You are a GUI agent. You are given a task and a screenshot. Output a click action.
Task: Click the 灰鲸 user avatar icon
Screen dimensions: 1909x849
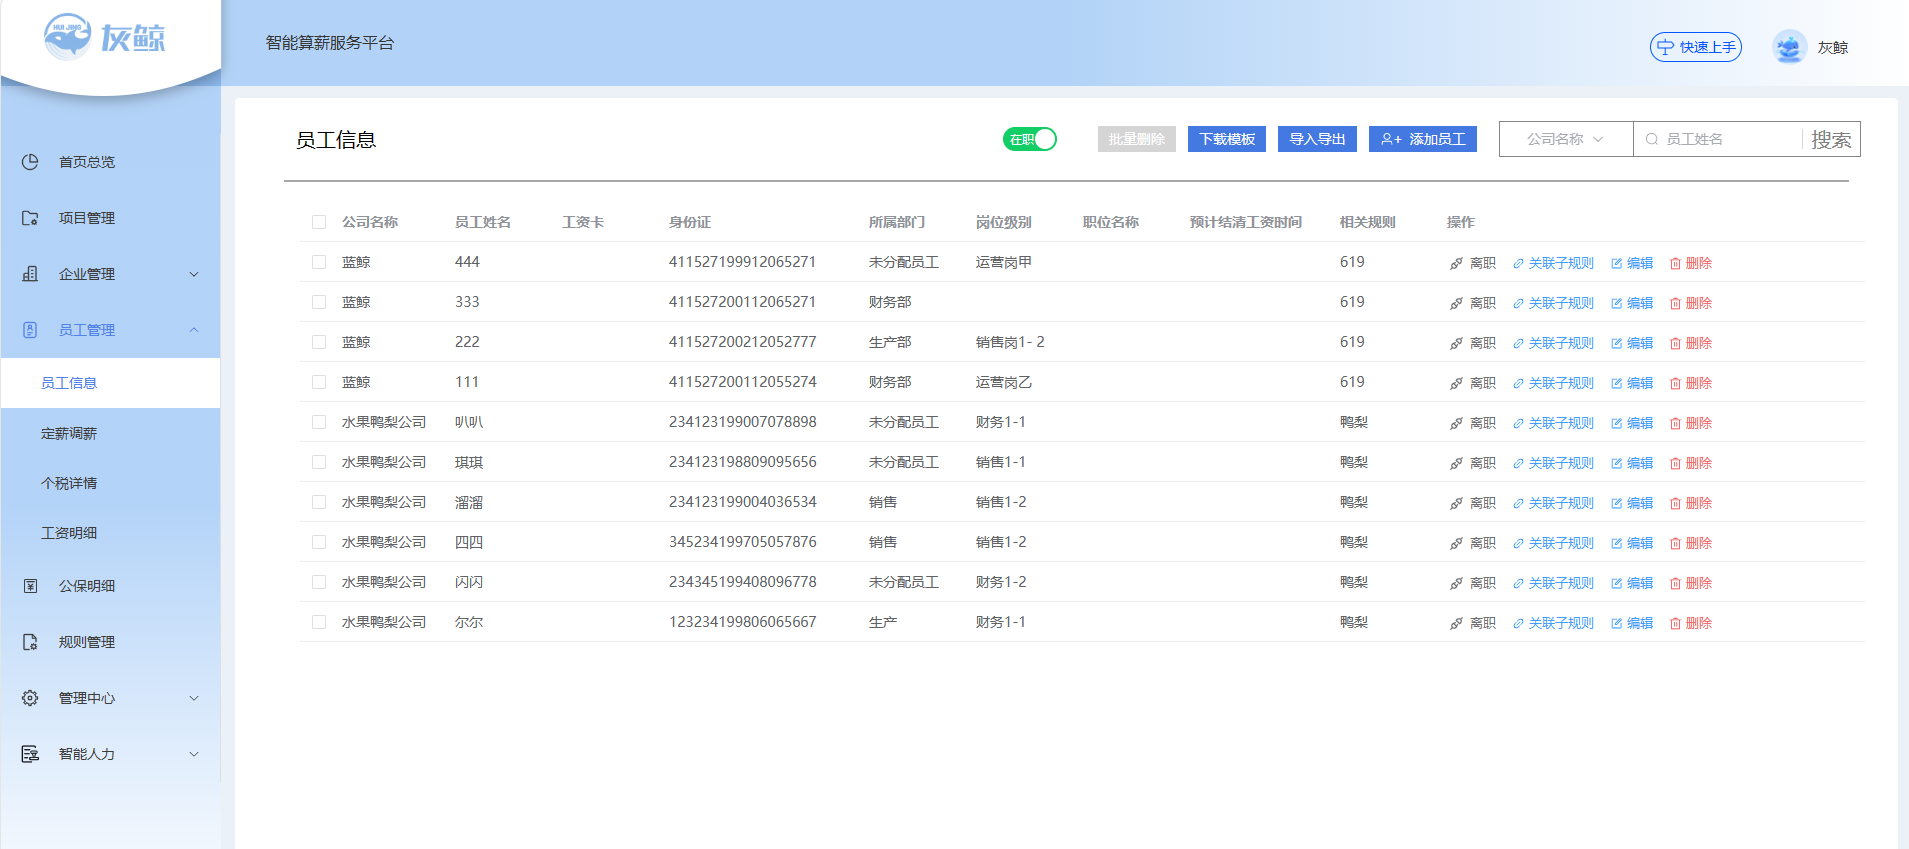click(1789, 47)
